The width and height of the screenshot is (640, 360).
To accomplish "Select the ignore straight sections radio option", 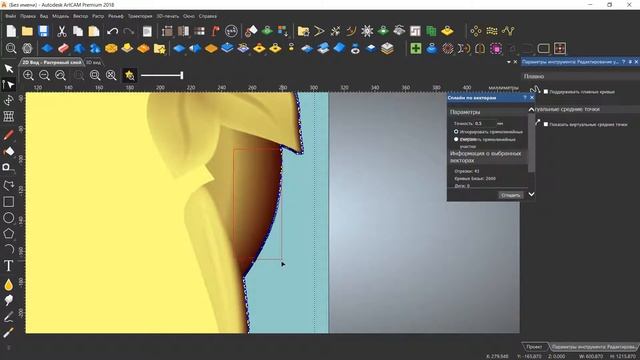I will coord(456,132).
